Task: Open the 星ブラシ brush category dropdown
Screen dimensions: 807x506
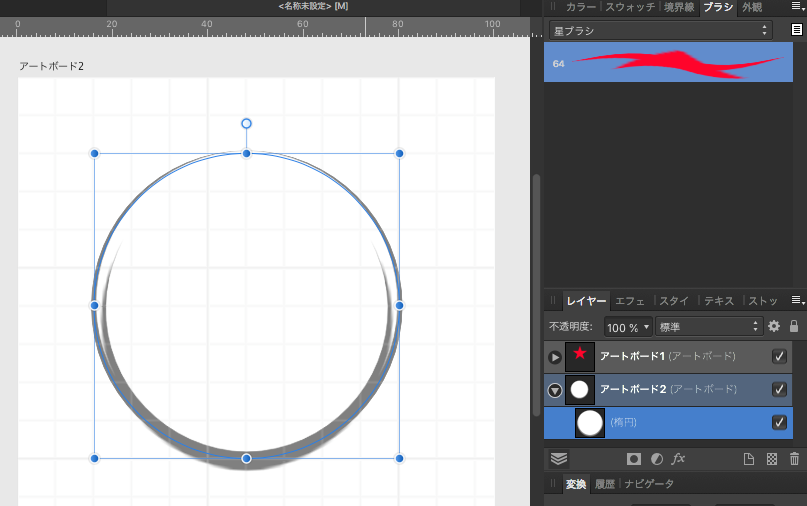Action: coord(661,30)
